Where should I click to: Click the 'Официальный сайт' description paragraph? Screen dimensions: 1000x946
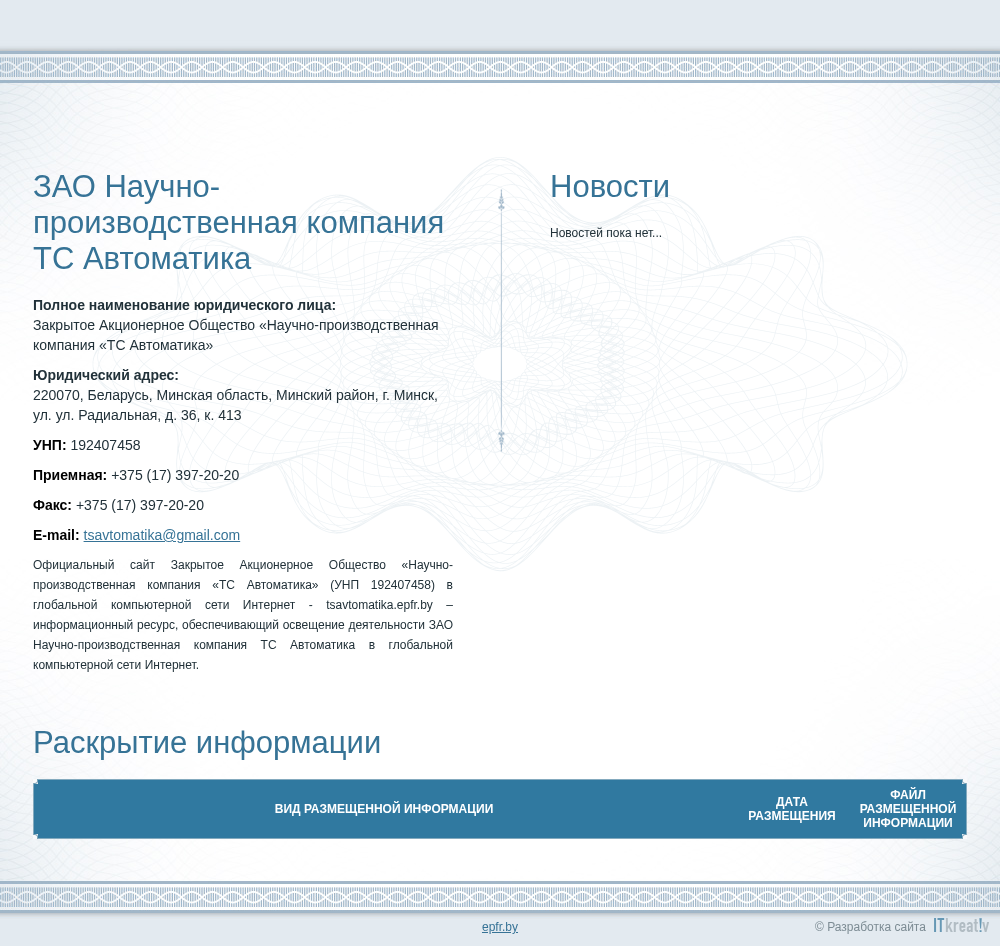(x=243, y=615)
